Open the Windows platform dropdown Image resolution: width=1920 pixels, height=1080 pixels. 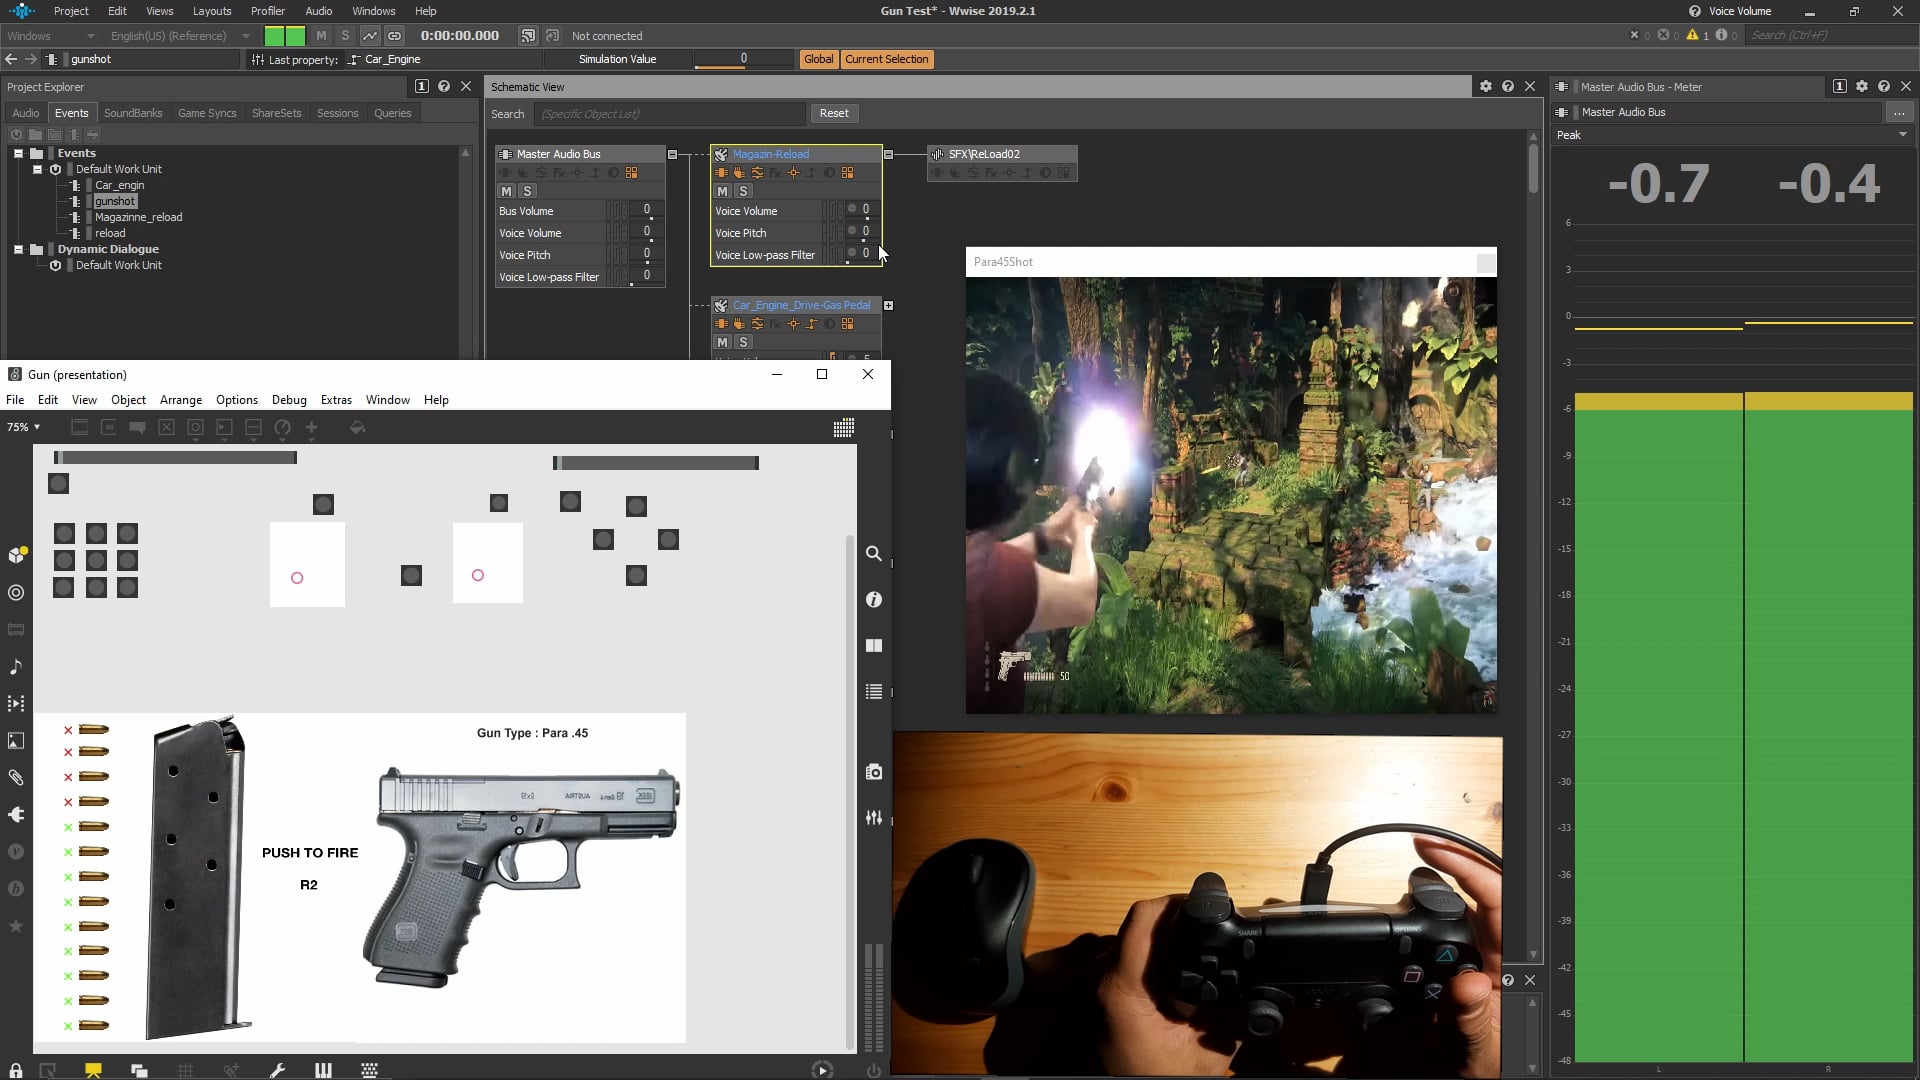pos(50,36)
